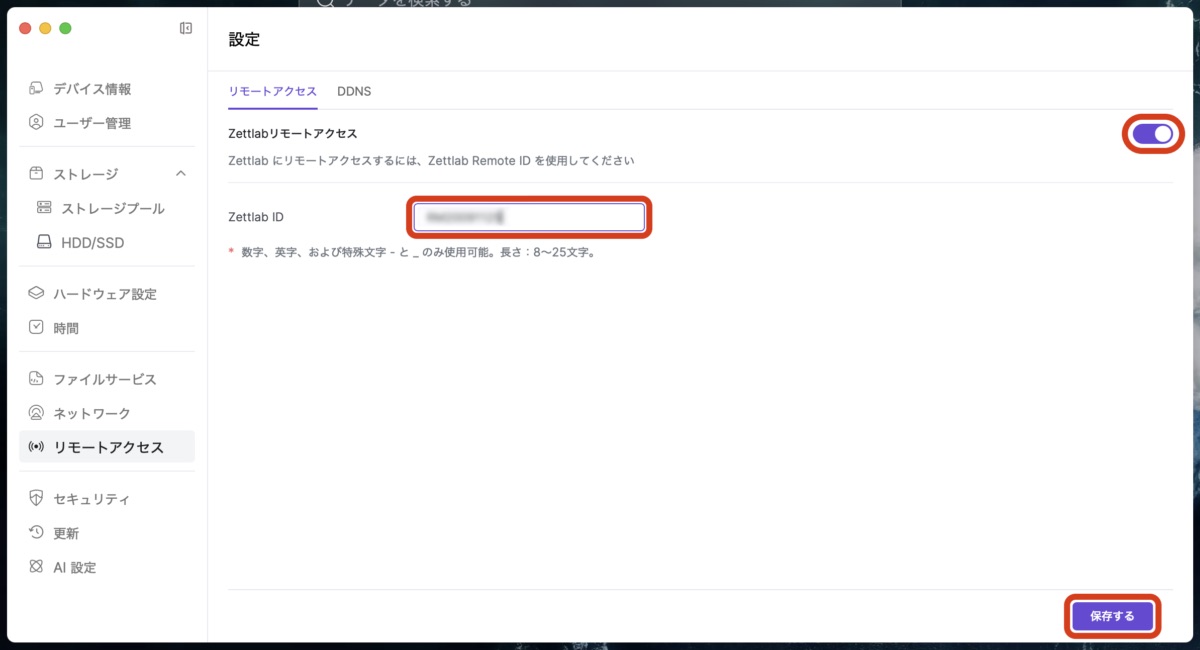
Task: Collapse the sidebar using the panel icon
Action: [x=185, y=28]
